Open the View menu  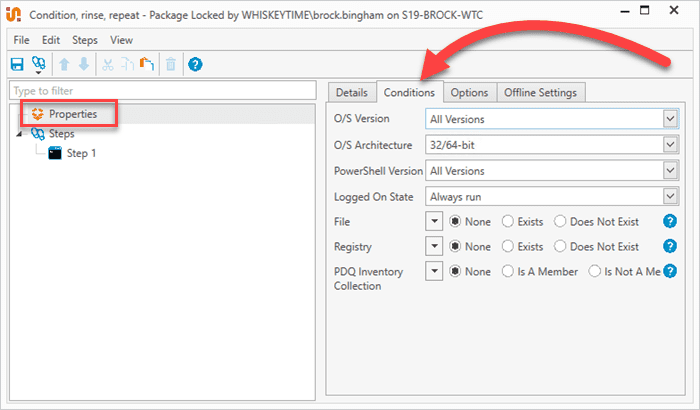click(x=121, y=40)
